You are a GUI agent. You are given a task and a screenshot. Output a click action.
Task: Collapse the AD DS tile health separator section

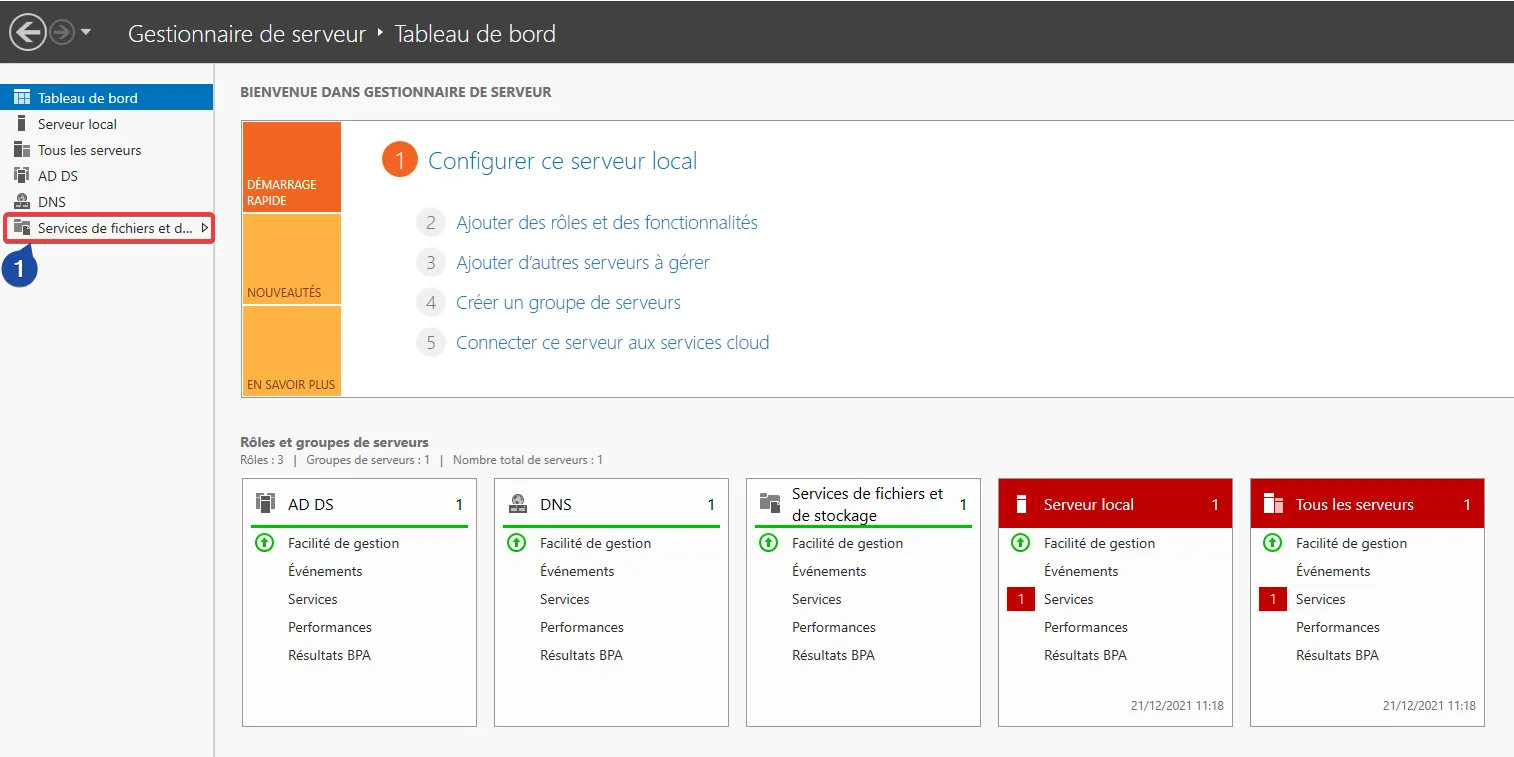tap(360, 524)
